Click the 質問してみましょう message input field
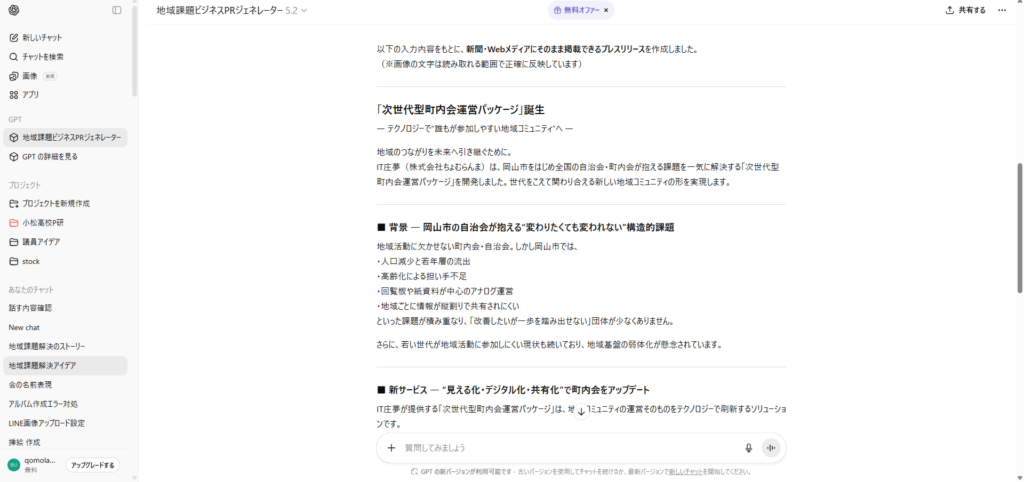This screenshot has width=1024, height=482. (560, 448)
